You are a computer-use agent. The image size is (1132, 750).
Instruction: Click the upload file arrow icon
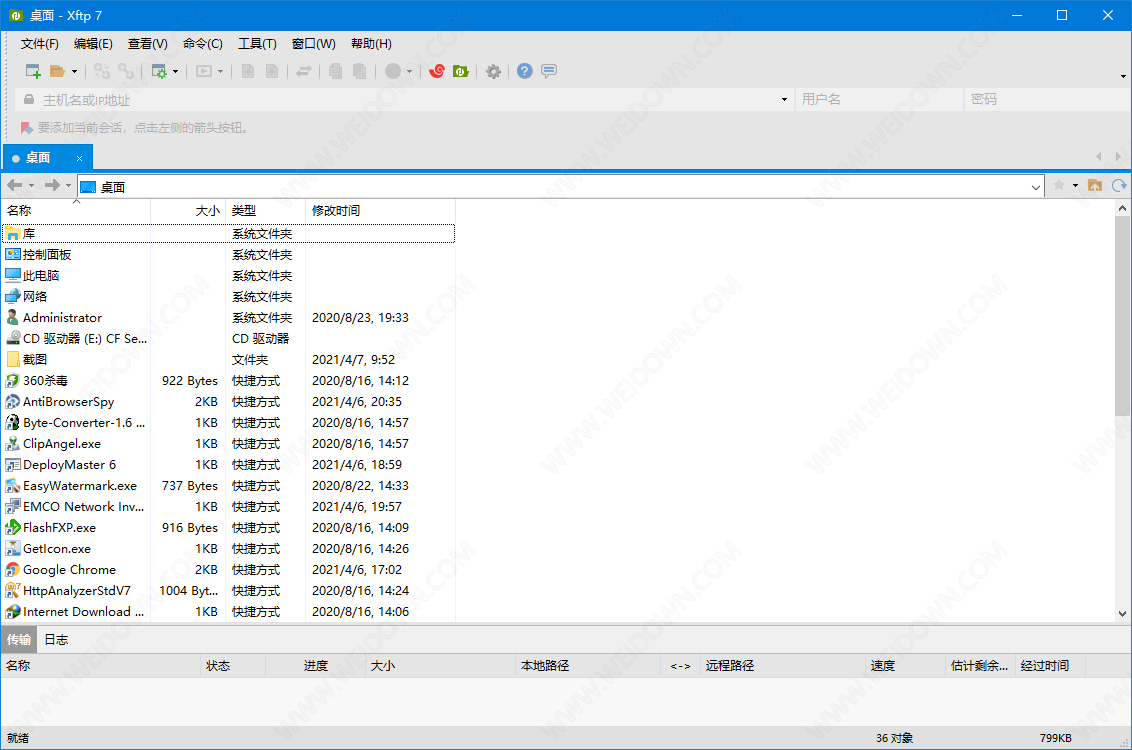pos(272,71)
